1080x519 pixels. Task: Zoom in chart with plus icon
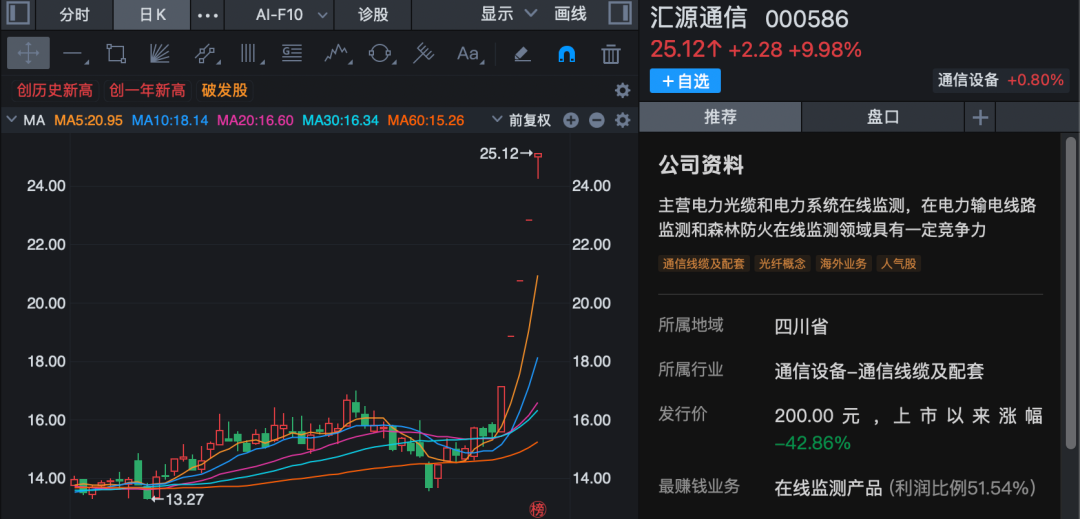(571, 120)
